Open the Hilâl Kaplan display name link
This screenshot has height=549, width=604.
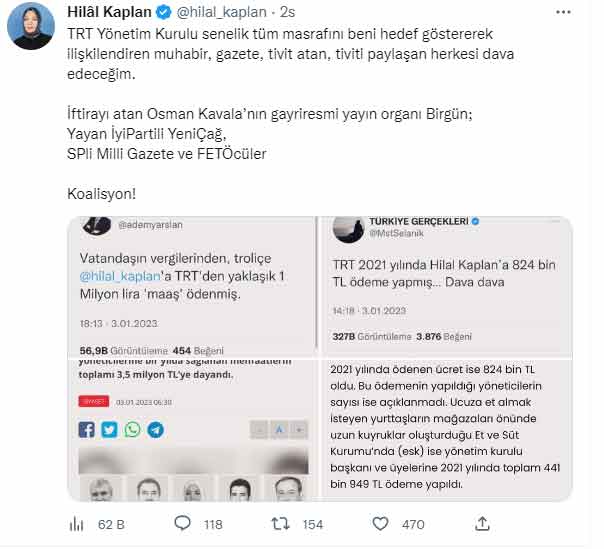[109, 12]
